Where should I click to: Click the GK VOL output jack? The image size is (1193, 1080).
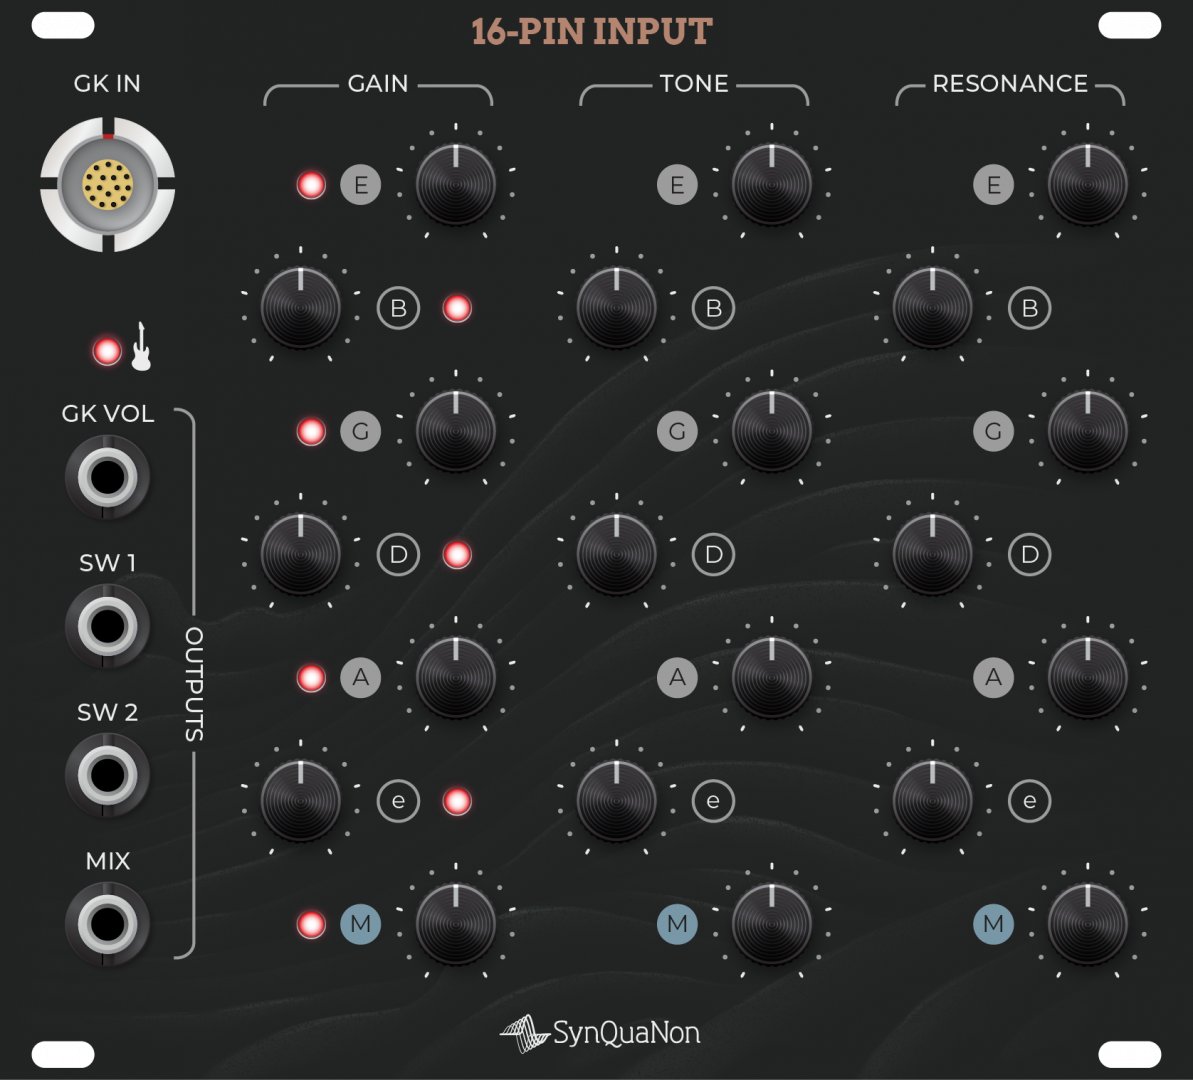pos(107,478)
